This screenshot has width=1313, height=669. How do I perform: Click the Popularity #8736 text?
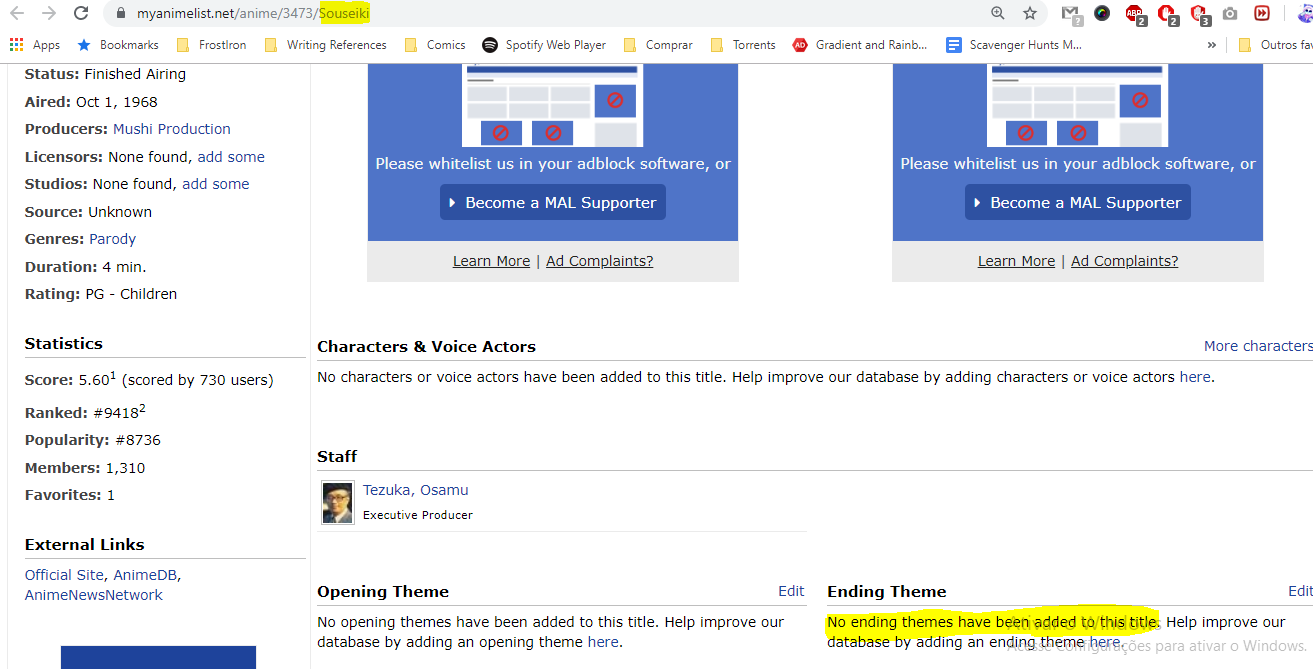(93, 440)
